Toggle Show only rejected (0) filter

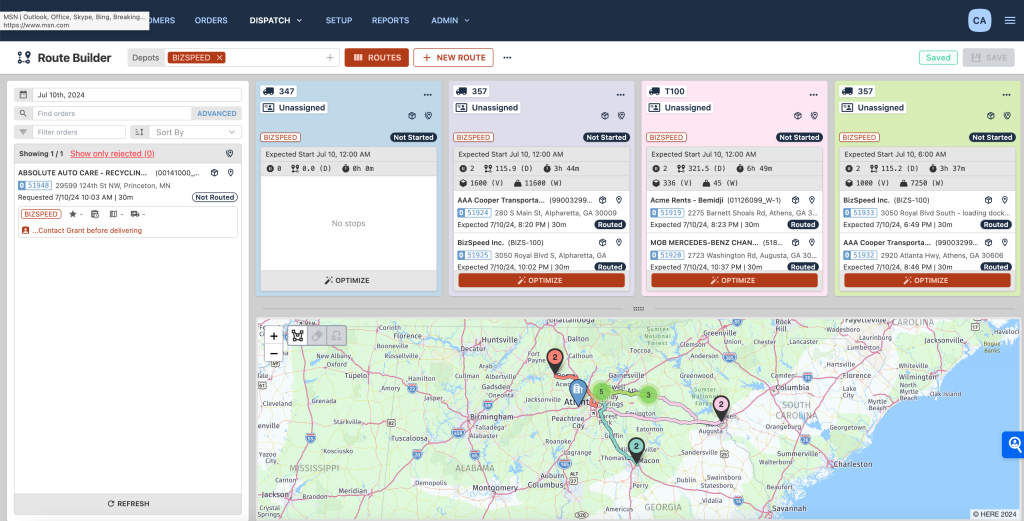tap(112, 153)
